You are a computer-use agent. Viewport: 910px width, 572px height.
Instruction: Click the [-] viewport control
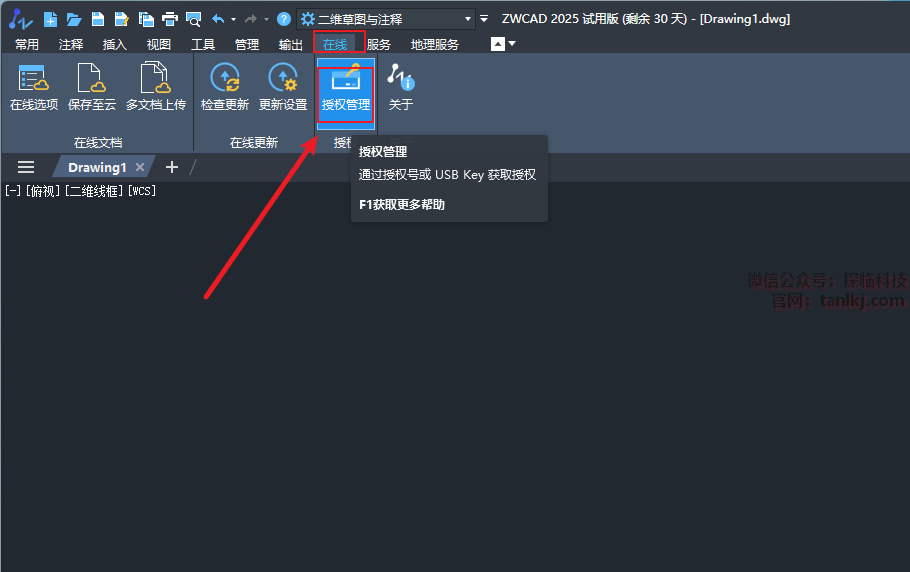[13, 191]
